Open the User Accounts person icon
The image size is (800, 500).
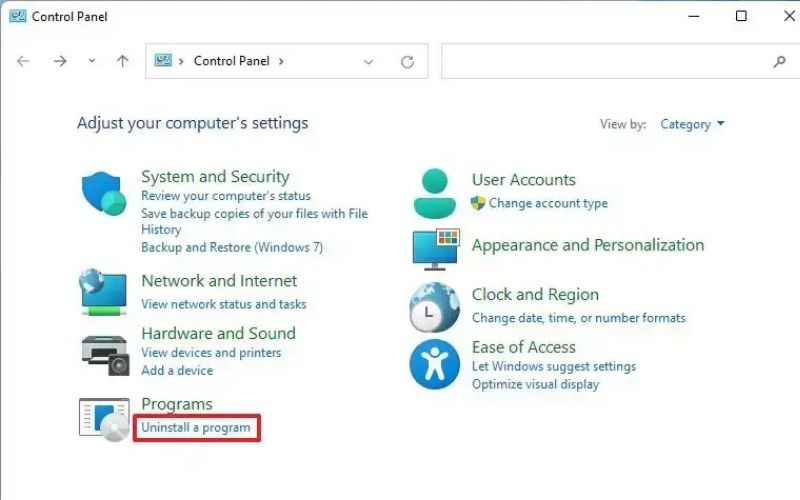click(x=435, y=193)
